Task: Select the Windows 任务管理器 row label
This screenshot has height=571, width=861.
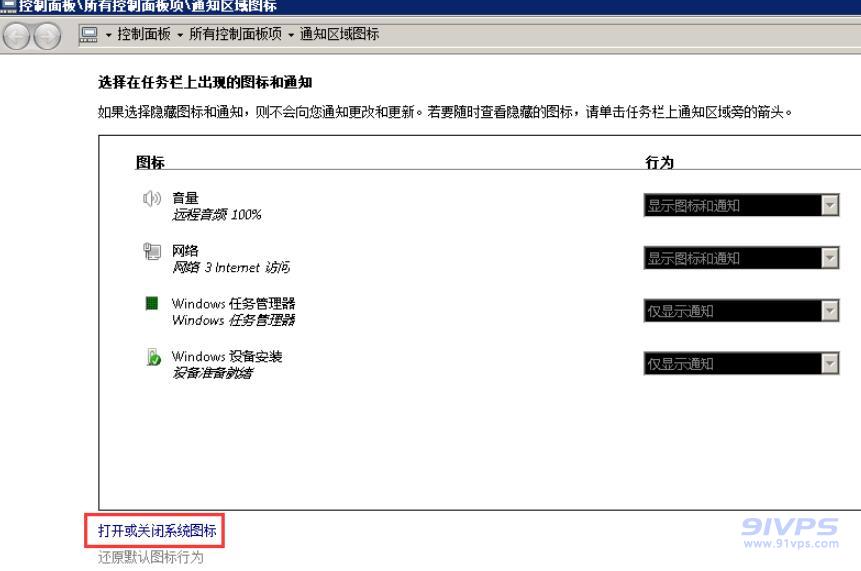Action: click(233, 303)
